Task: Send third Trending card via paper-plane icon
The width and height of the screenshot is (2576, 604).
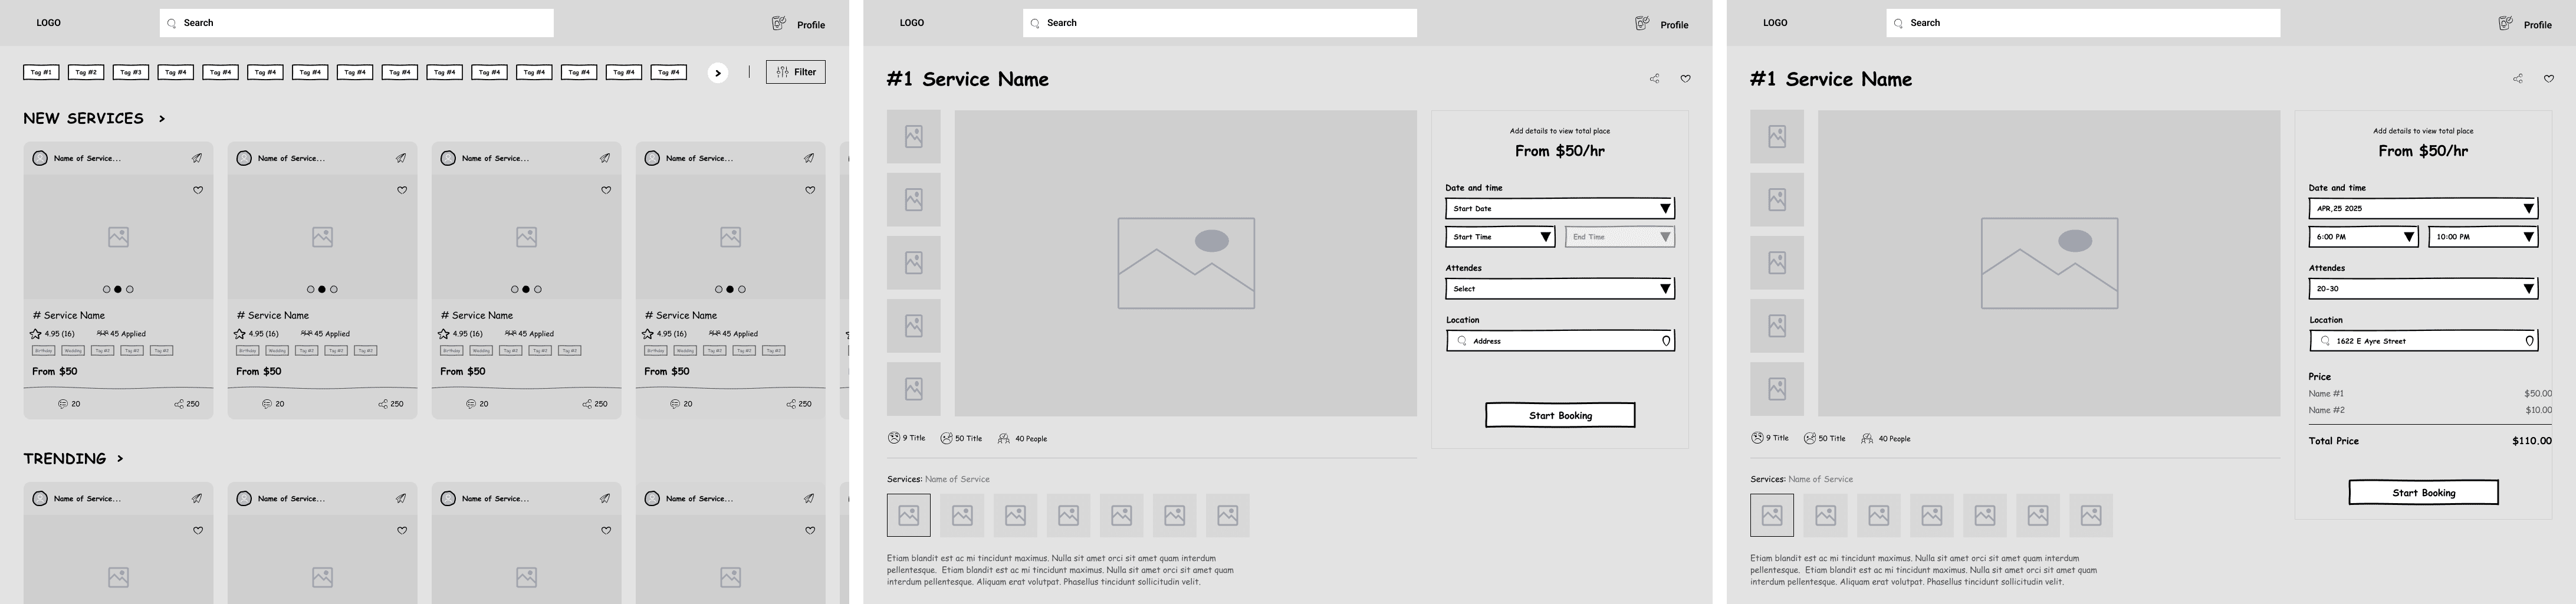Action: [605, 498]
